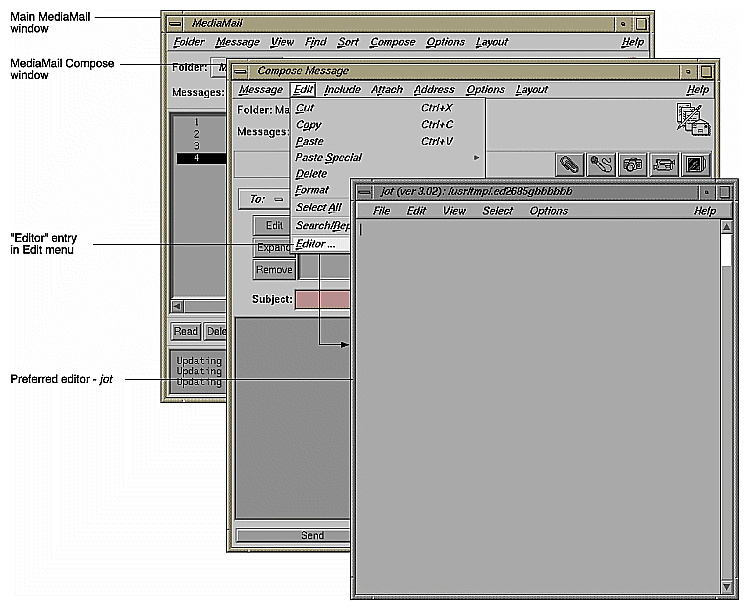Open the Message menu in Compose Message
The width and height of the screenshot is (749, 611).
point(261,89)
